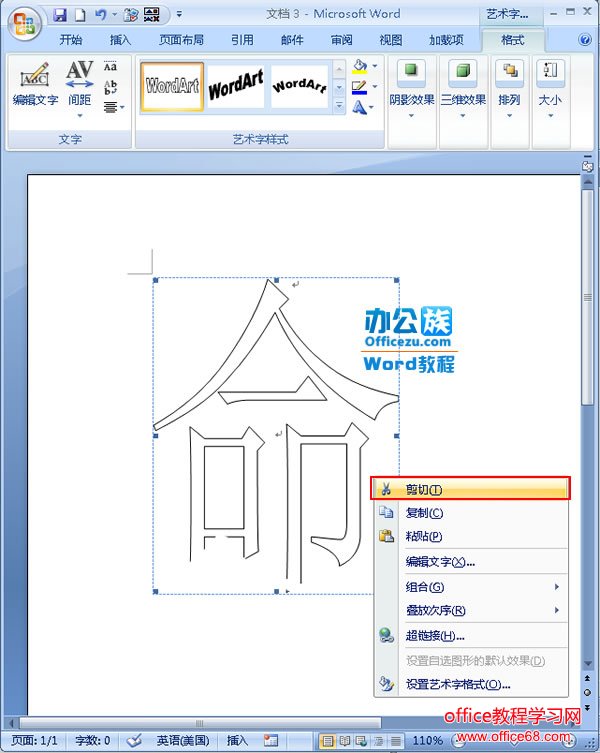
Task: Open WordArt text alignment dropdown
Action: 114,107
